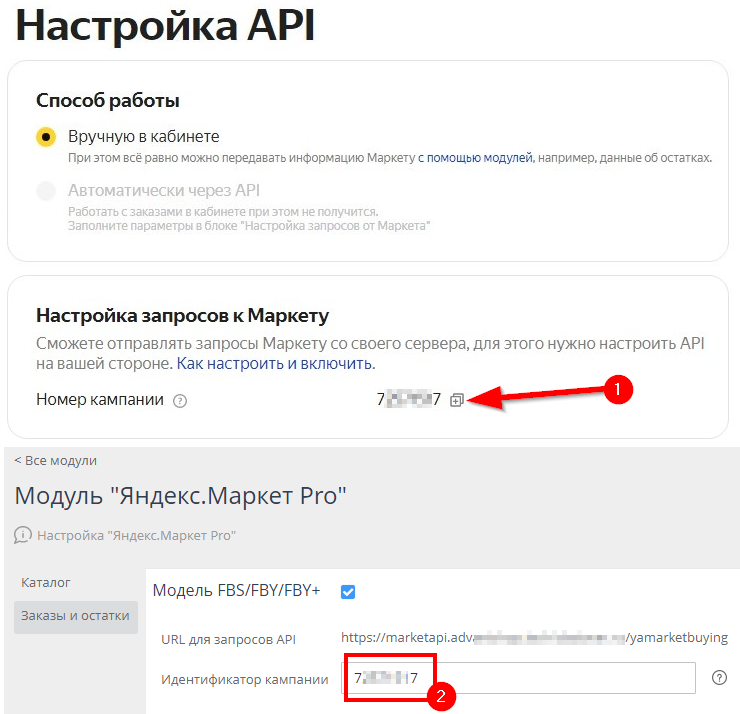Screen dimensions: 740x714
Task: Click the blurred campaign number value
Action: click(408, 400)
